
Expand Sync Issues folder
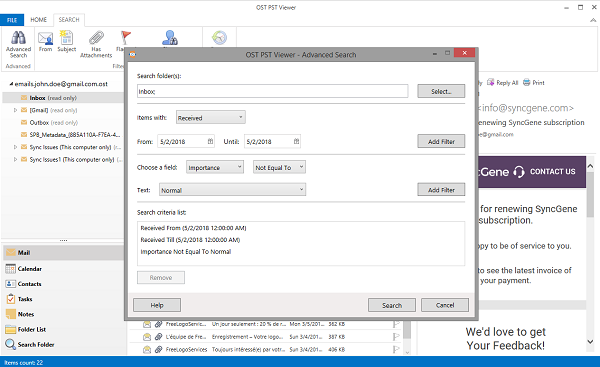pyautogui.click(x=15, y=147)
